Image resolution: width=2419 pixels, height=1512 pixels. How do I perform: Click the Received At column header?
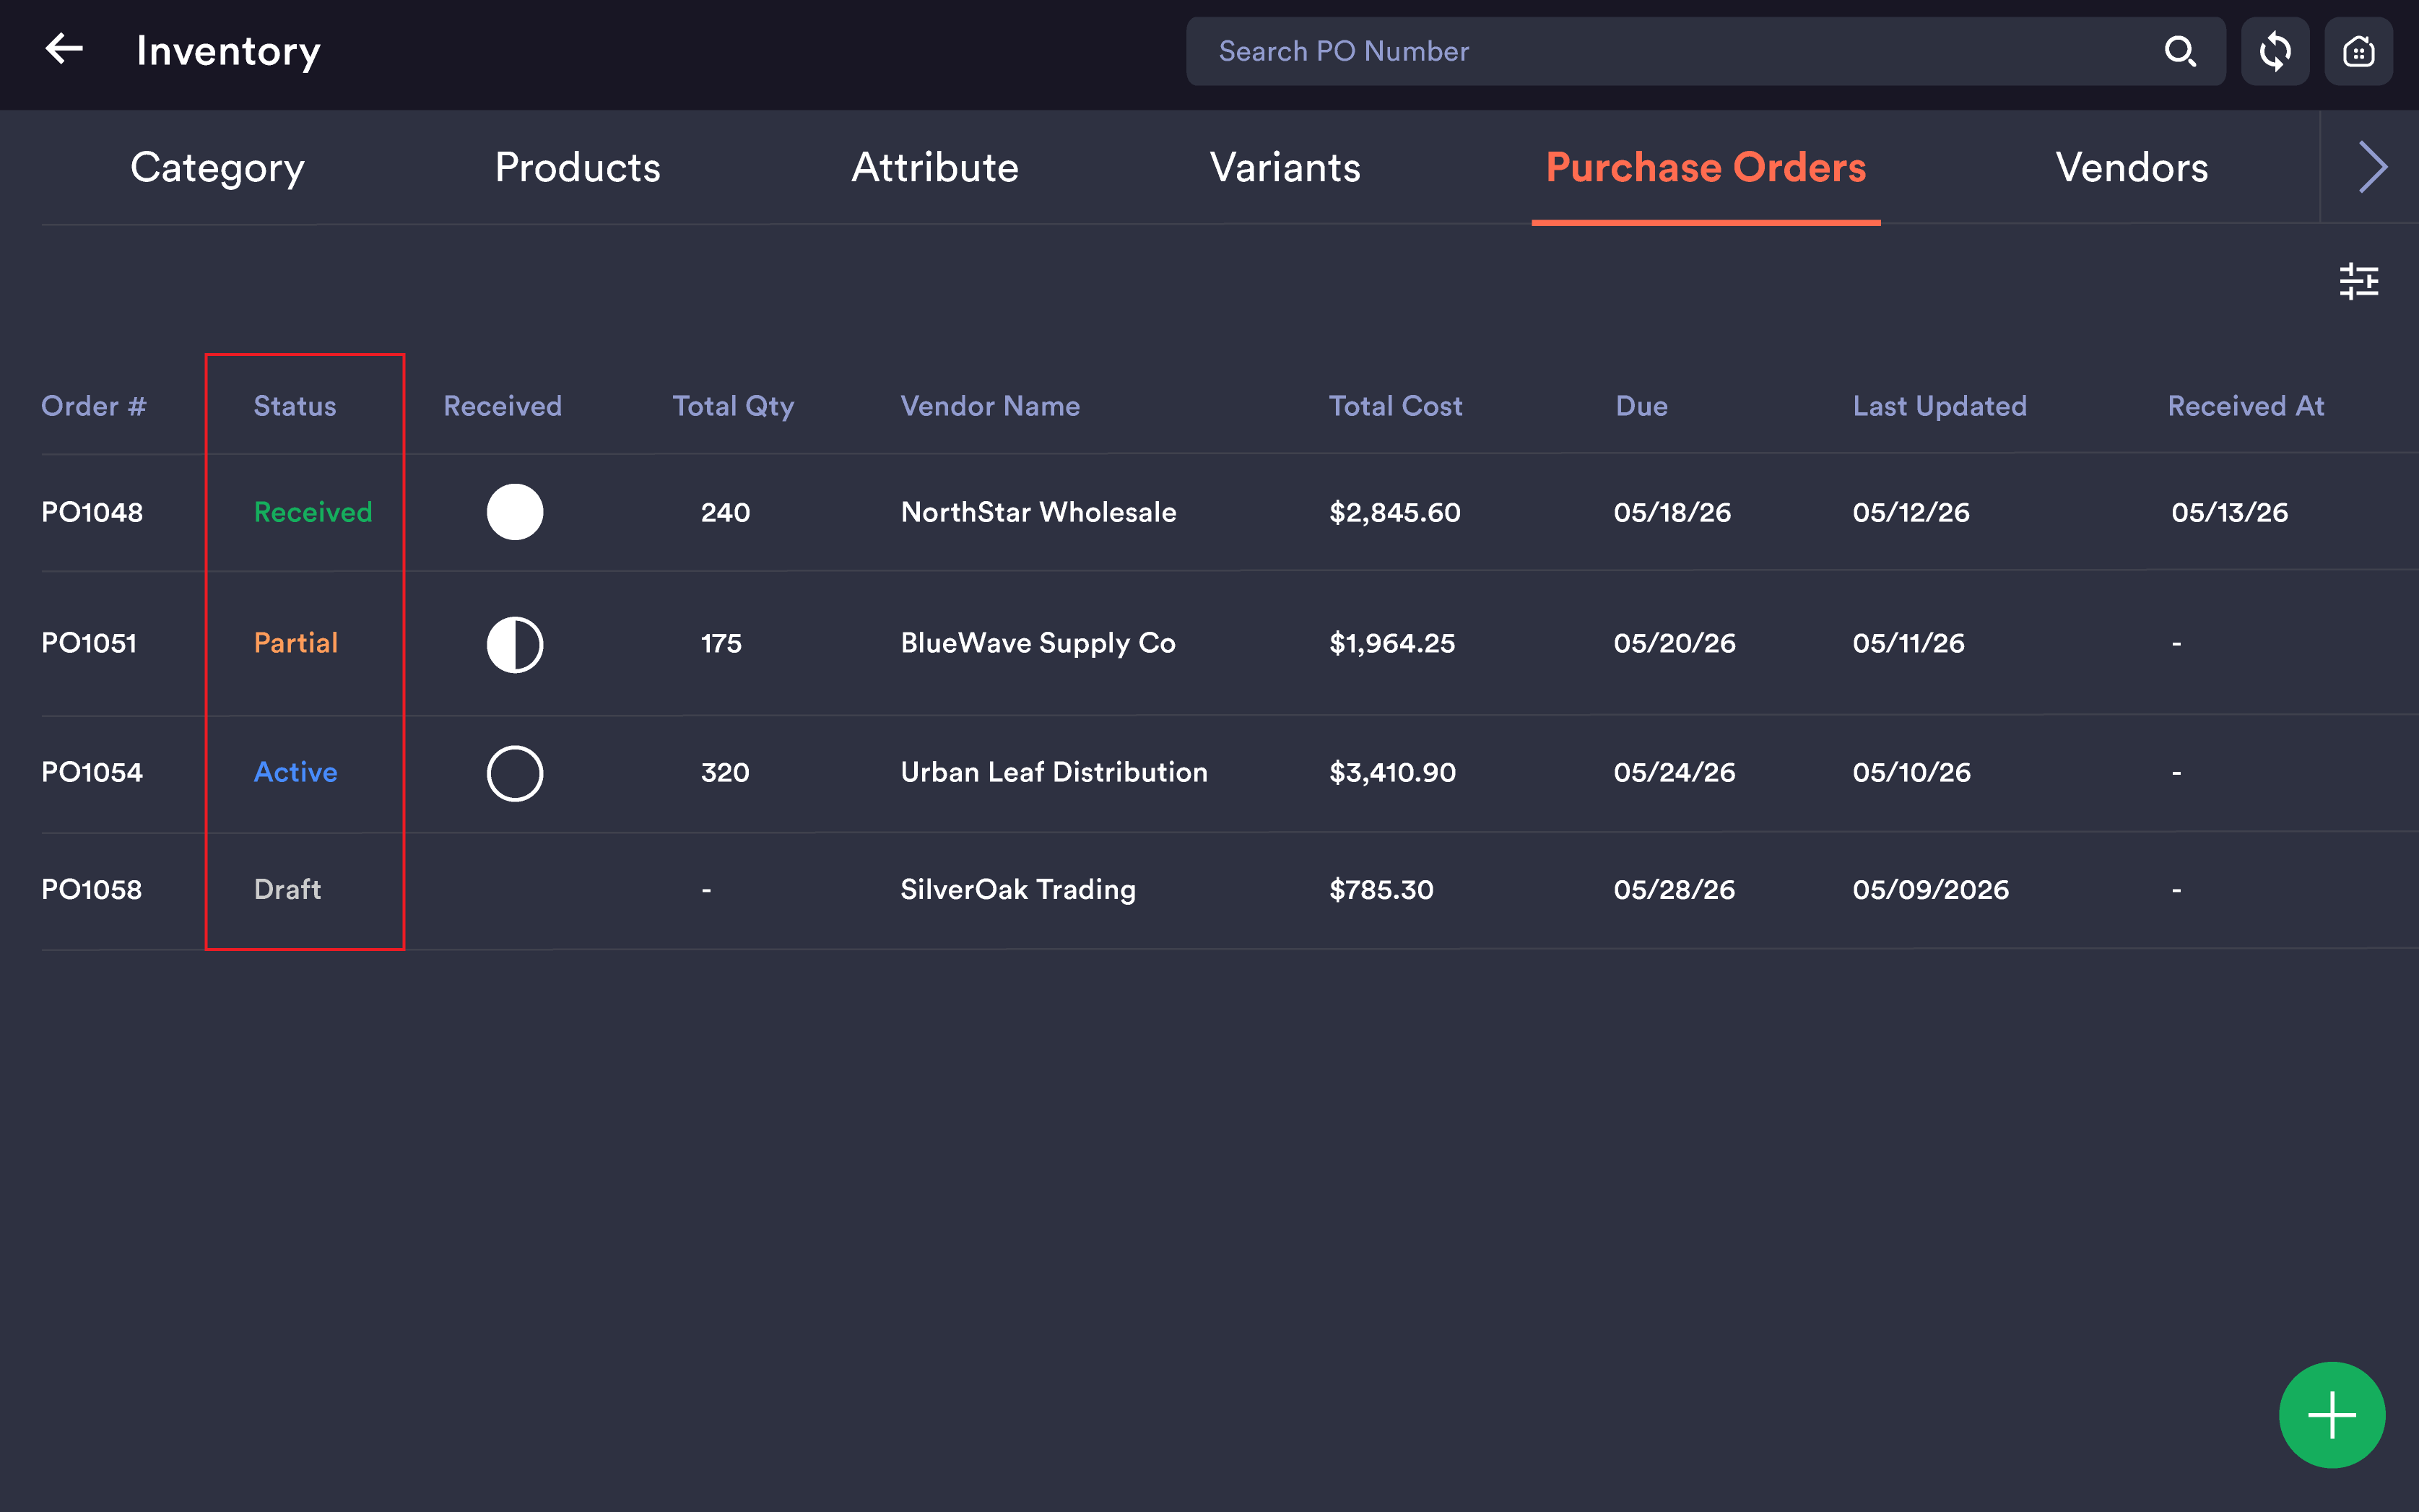(x=2245, y=406)
